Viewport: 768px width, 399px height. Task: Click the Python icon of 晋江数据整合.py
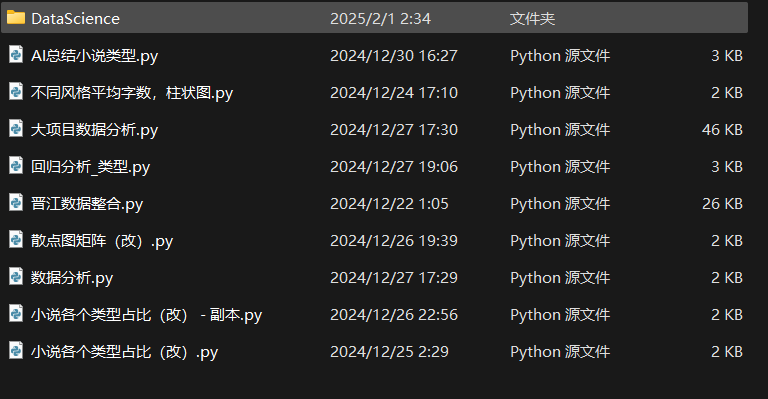[16, 202]
